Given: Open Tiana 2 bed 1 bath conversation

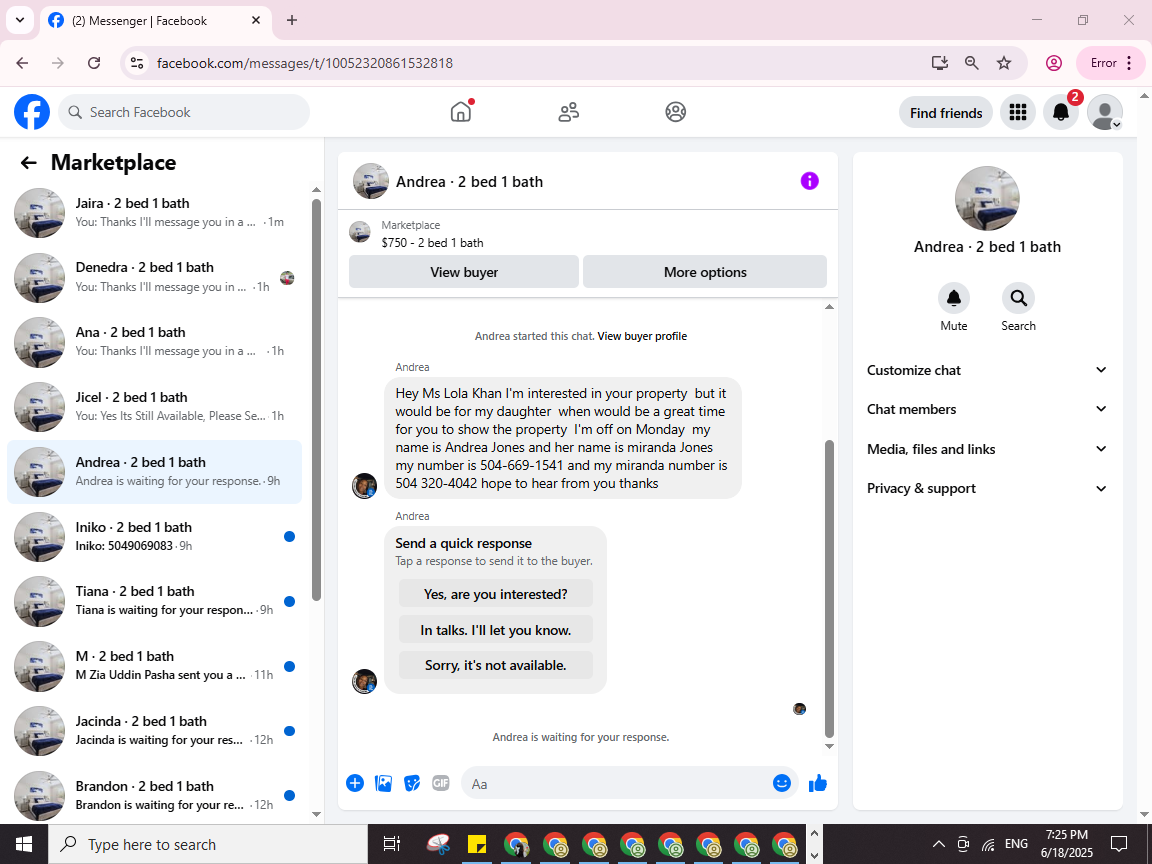Looking at the screenshot, I should [x=154, y=601].
